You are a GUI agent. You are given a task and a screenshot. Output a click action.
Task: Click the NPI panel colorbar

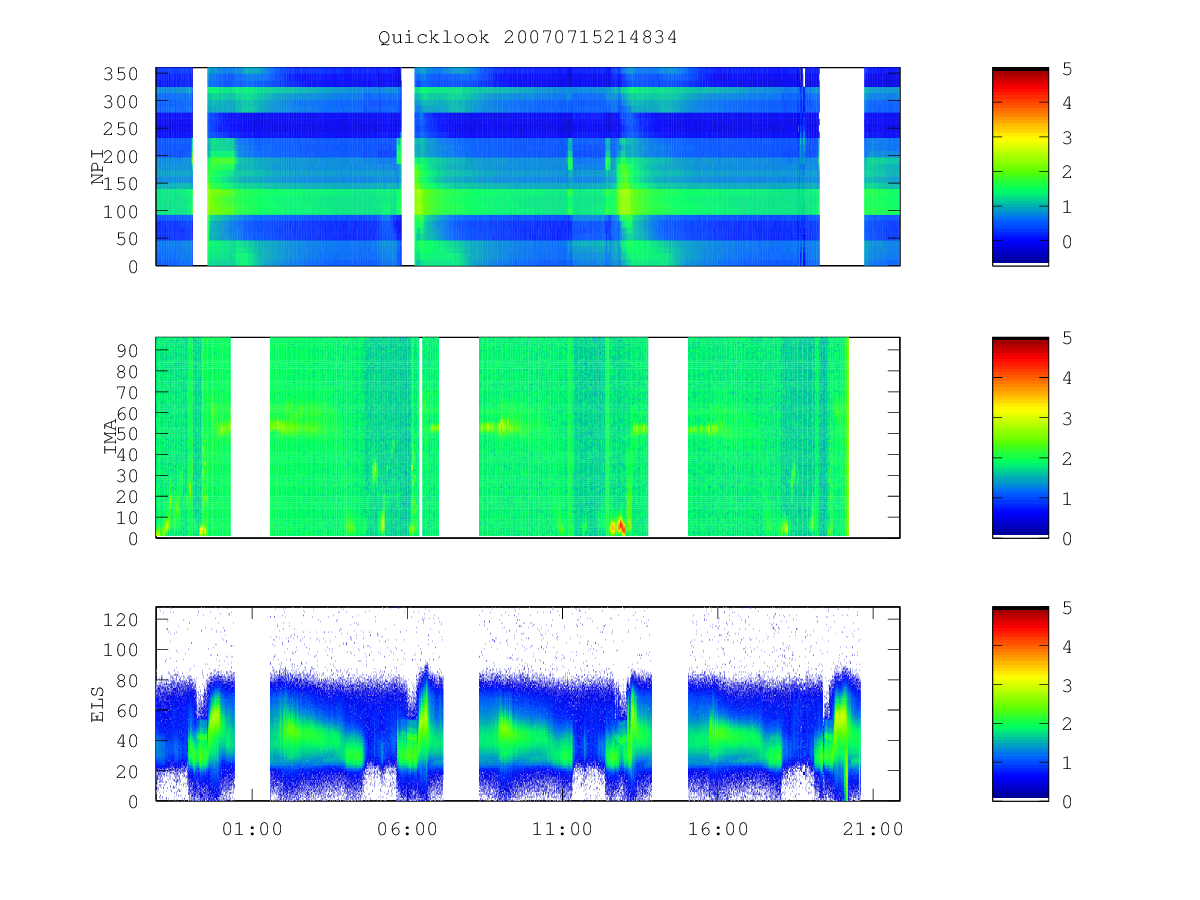click(1020, 166)
